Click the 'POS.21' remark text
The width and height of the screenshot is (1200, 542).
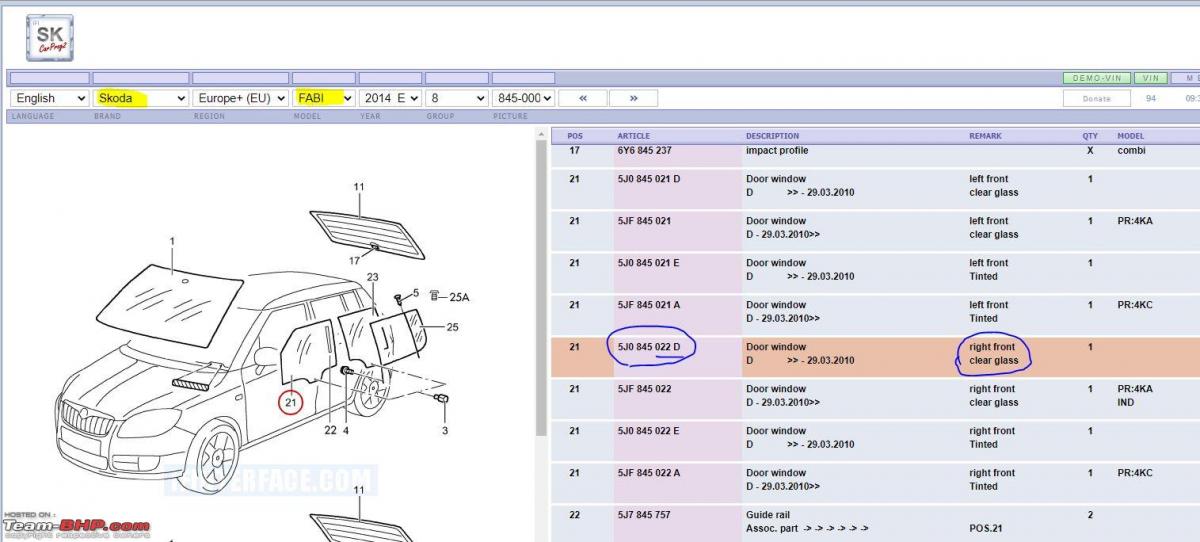(x=985, y=529)
